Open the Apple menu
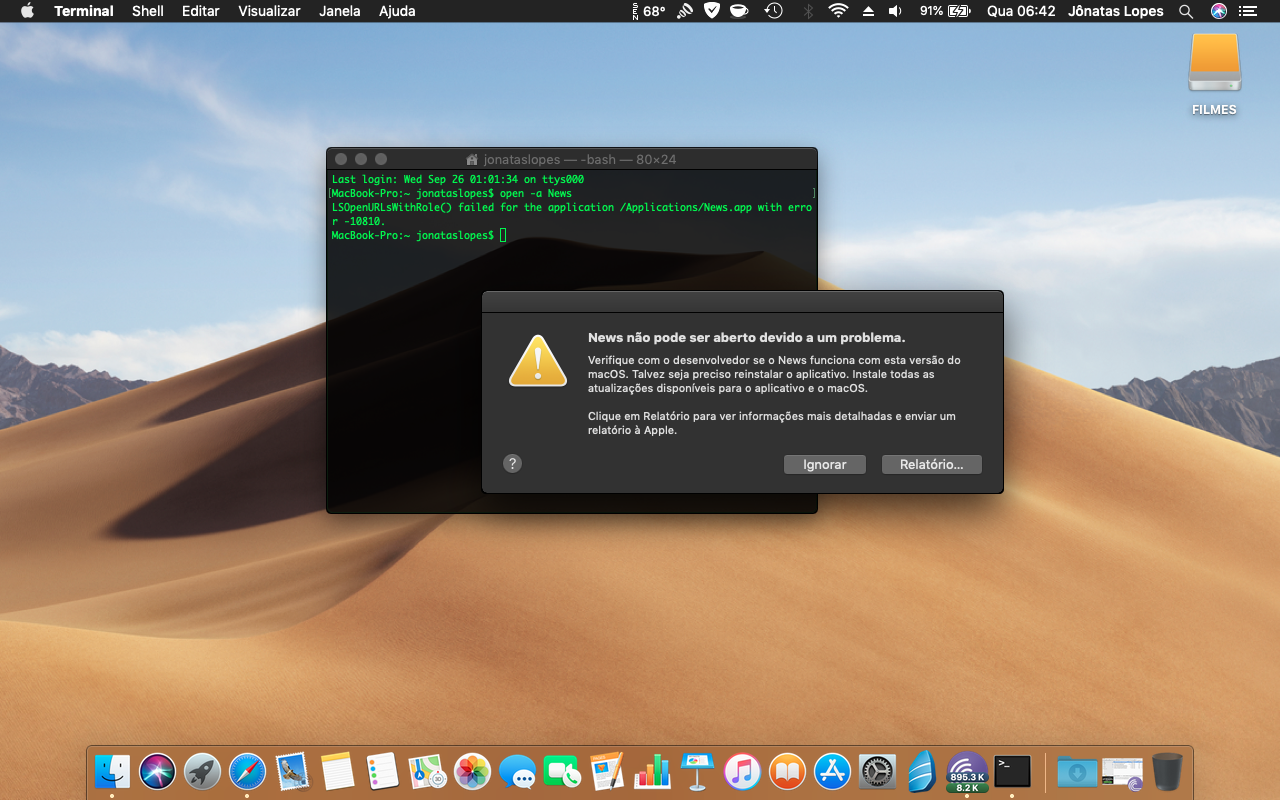This screenshot has height=800, width=1280. coord(27,11)
